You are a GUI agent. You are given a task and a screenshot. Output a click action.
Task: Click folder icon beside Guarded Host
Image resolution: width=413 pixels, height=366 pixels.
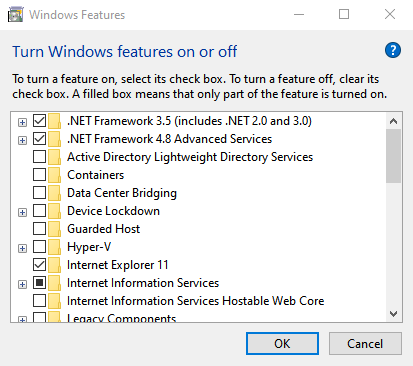(x=55, y=229)
